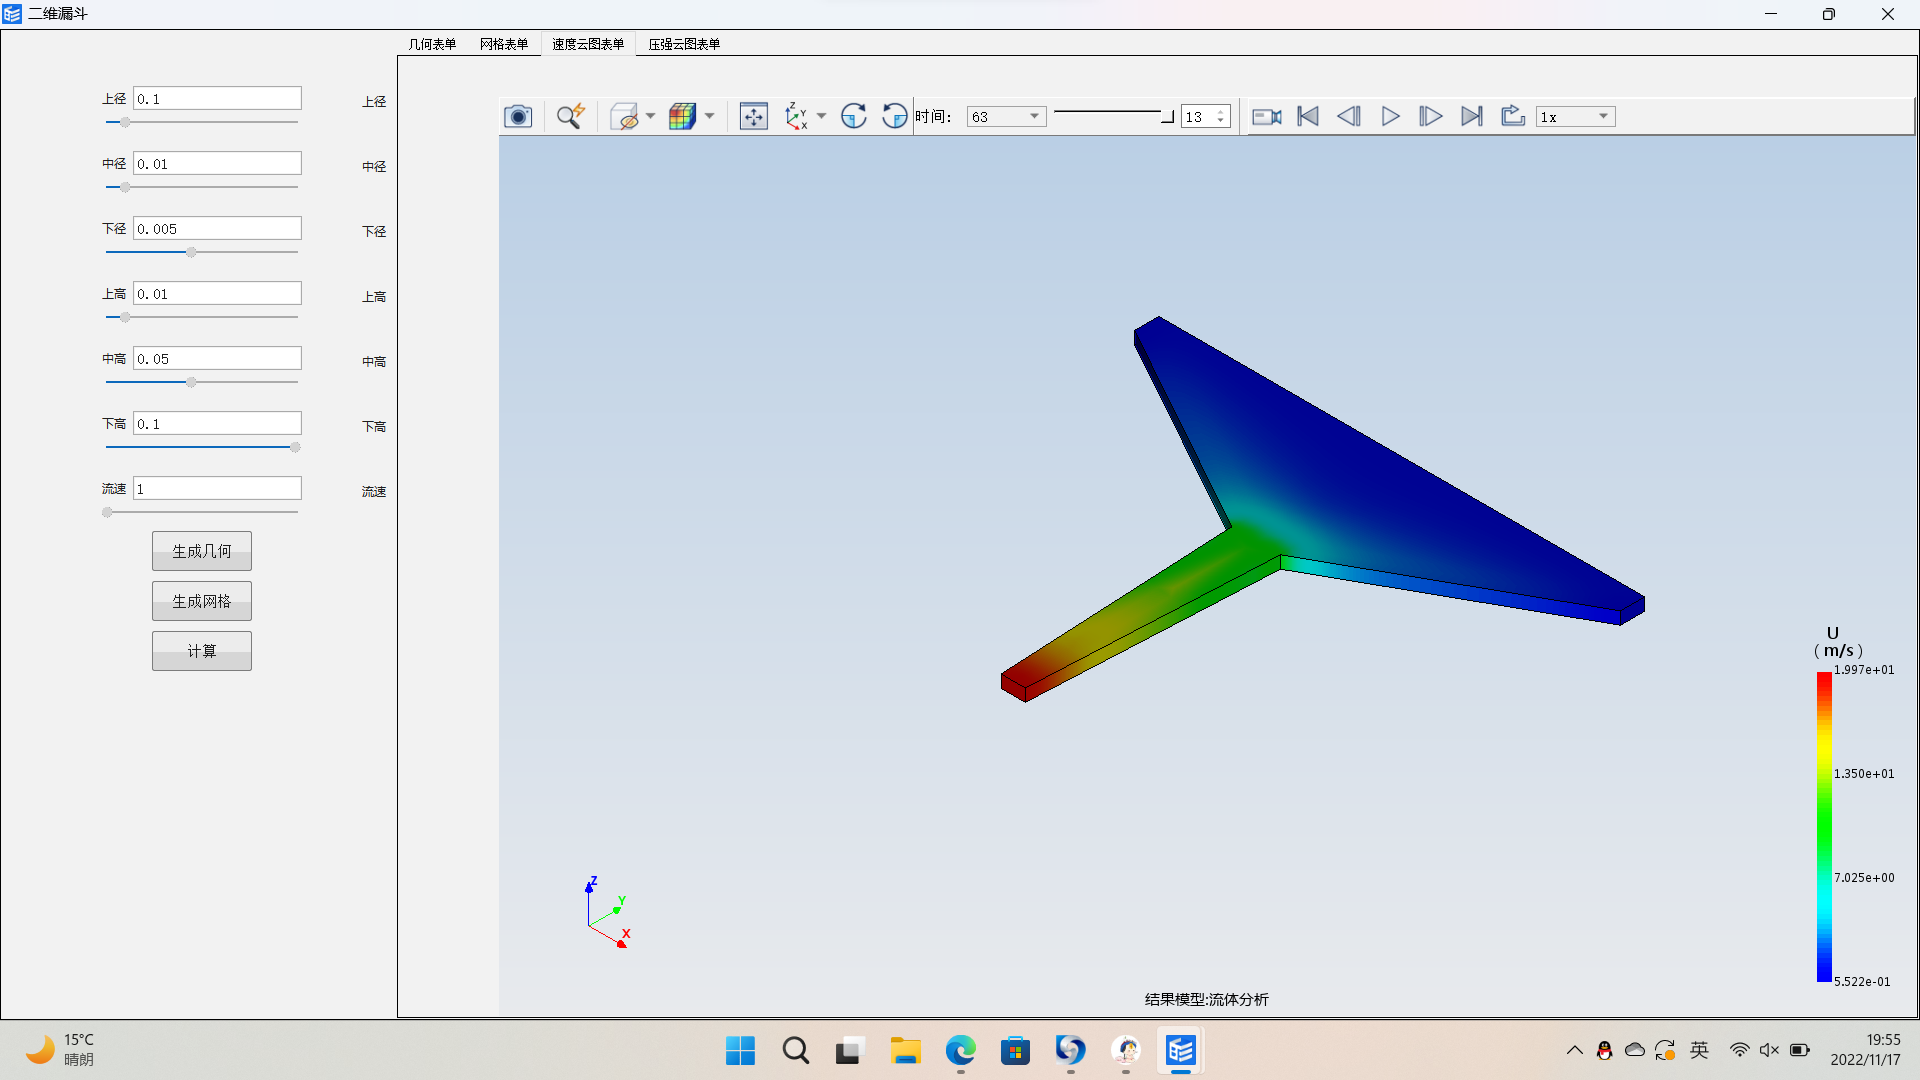Open the weather widget showing 15°C
This screenshot has height=1080, width=1920.
pos(60,1050)
